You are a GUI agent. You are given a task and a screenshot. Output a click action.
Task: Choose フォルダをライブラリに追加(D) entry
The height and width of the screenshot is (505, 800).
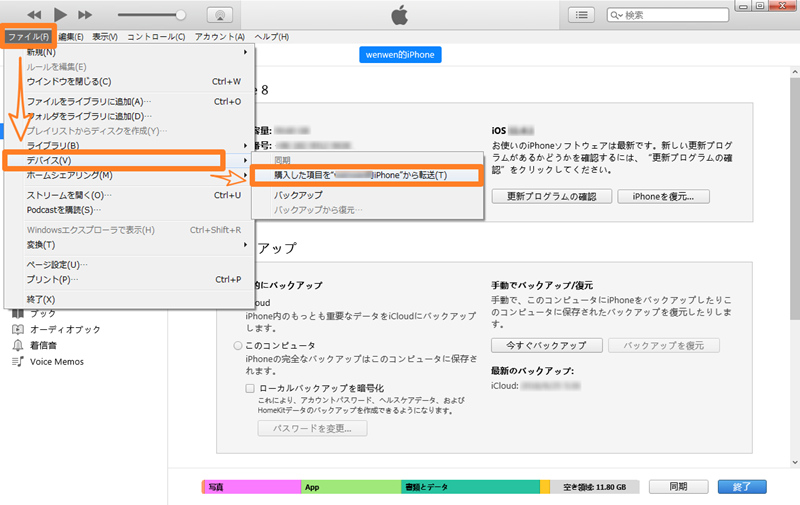coord(130,116)
